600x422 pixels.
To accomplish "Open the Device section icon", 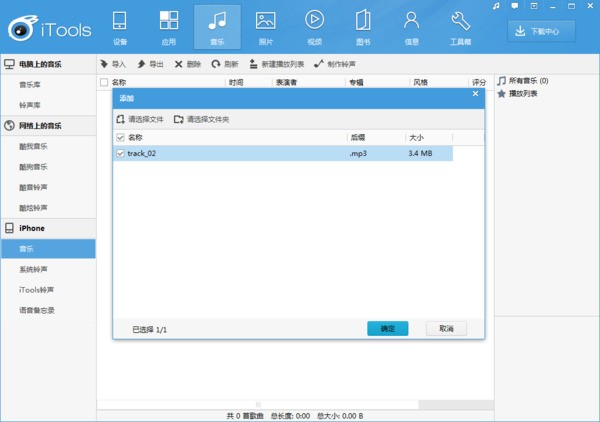I will (x=119, y=21).
